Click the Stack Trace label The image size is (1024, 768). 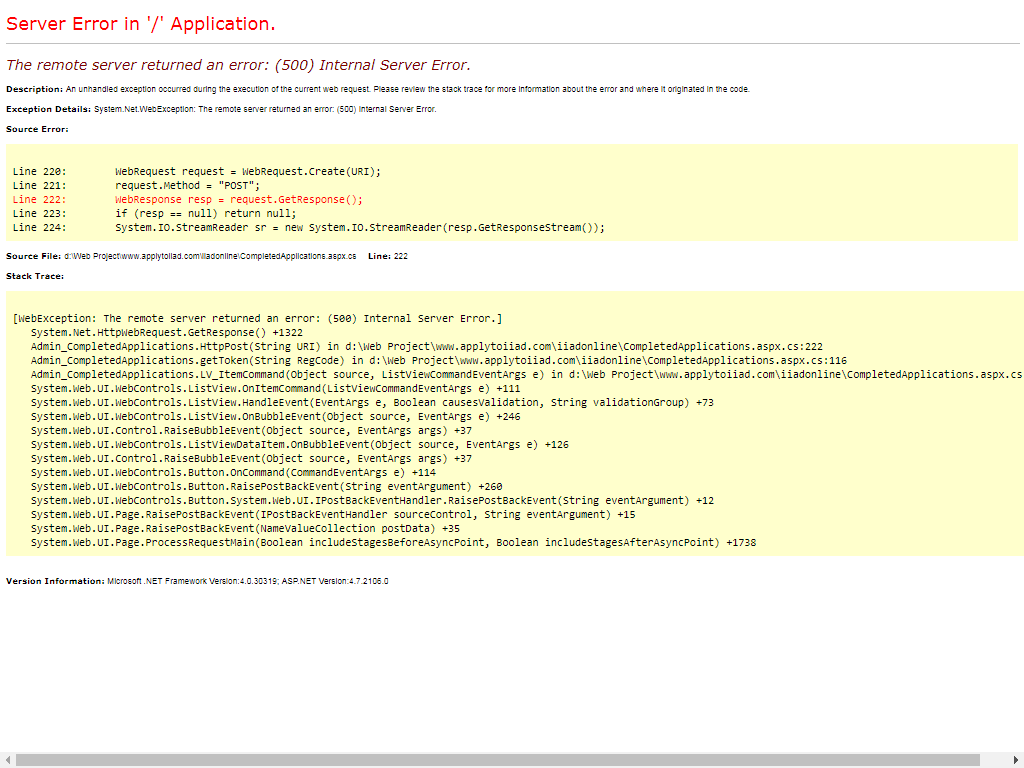35,276
